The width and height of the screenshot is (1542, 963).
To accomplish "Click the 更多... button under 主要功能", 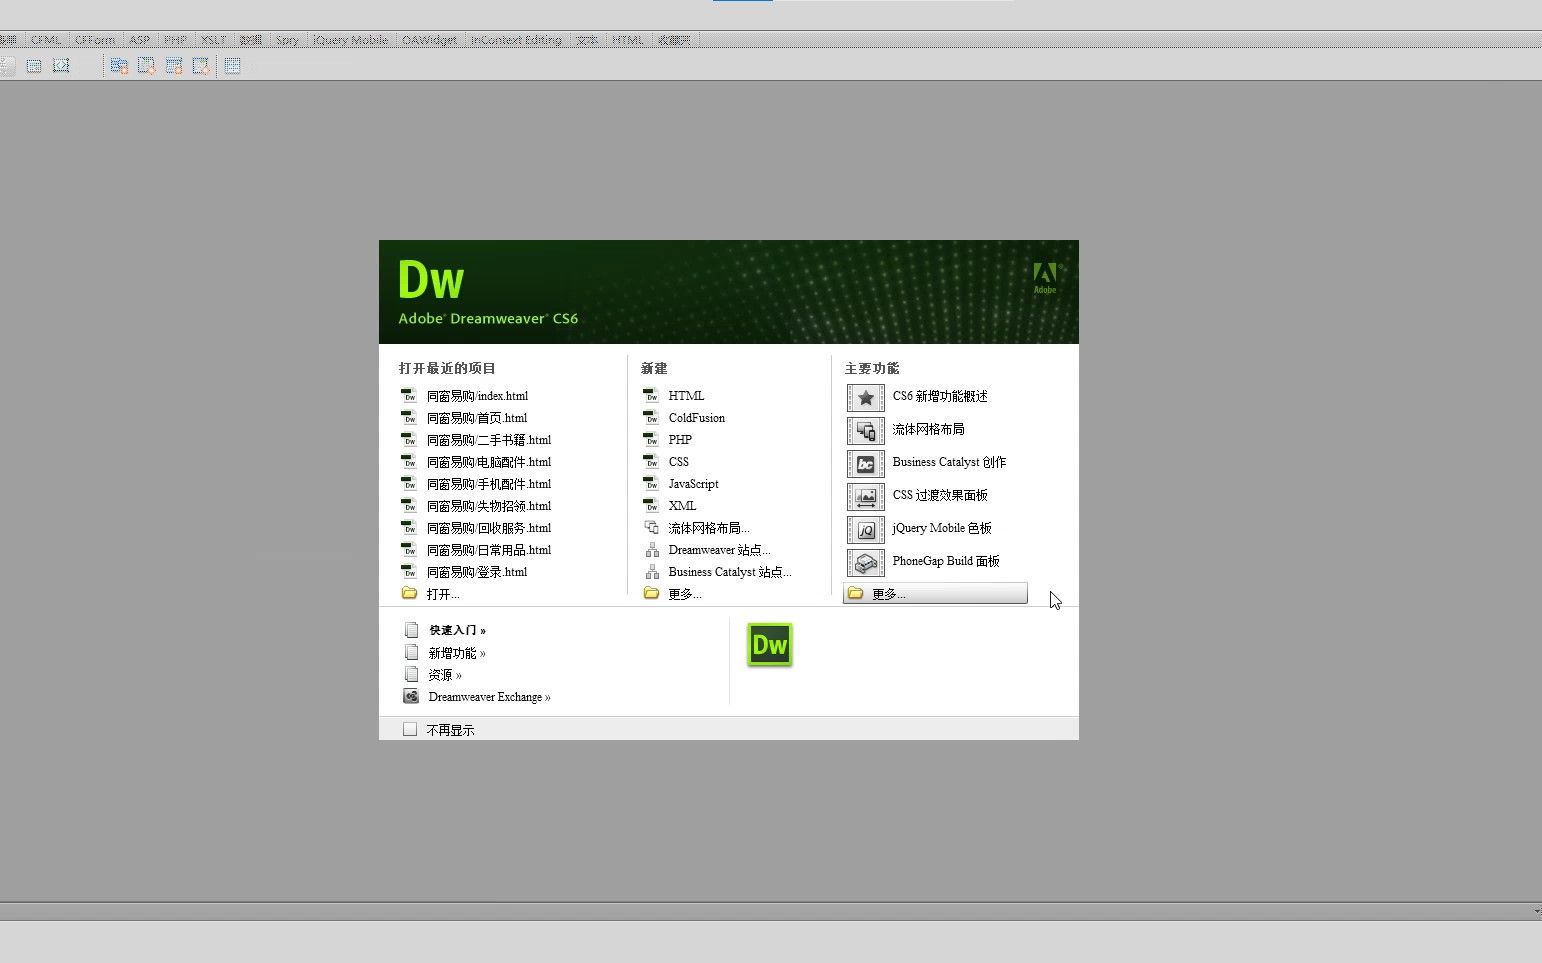I will tap(935, 593).
